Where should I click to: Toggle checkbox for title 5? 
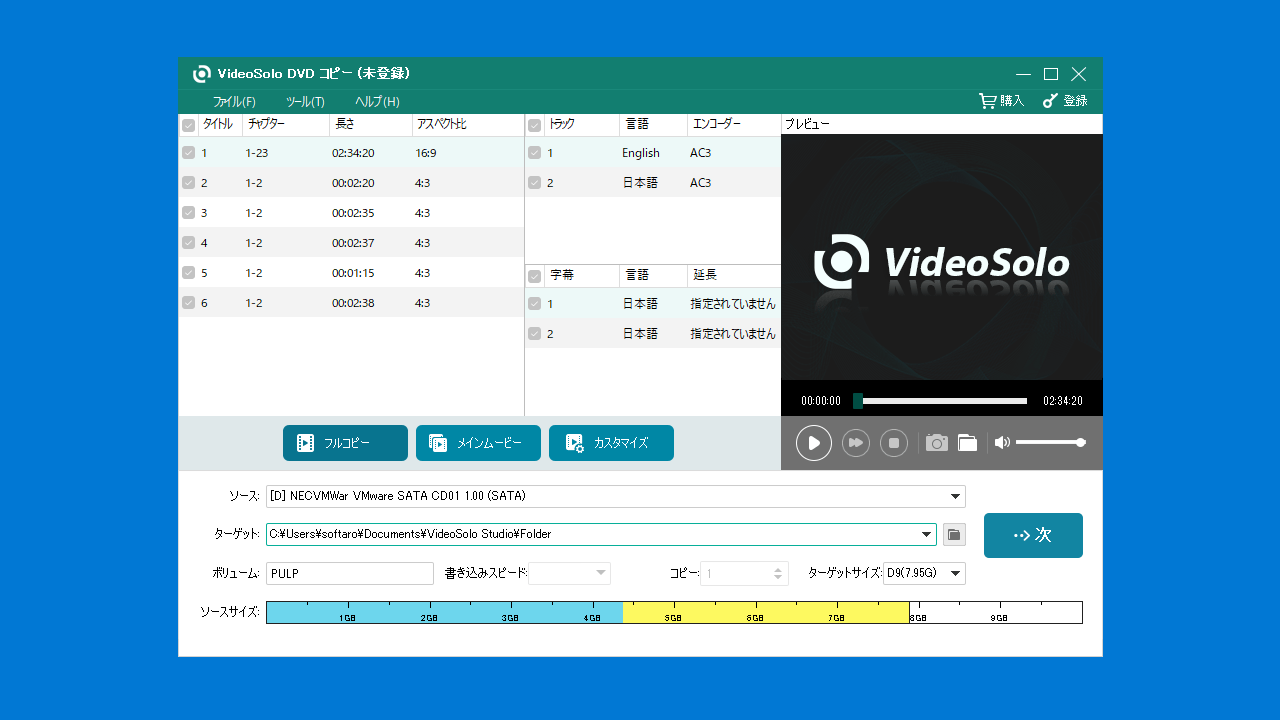coord(188,273)
